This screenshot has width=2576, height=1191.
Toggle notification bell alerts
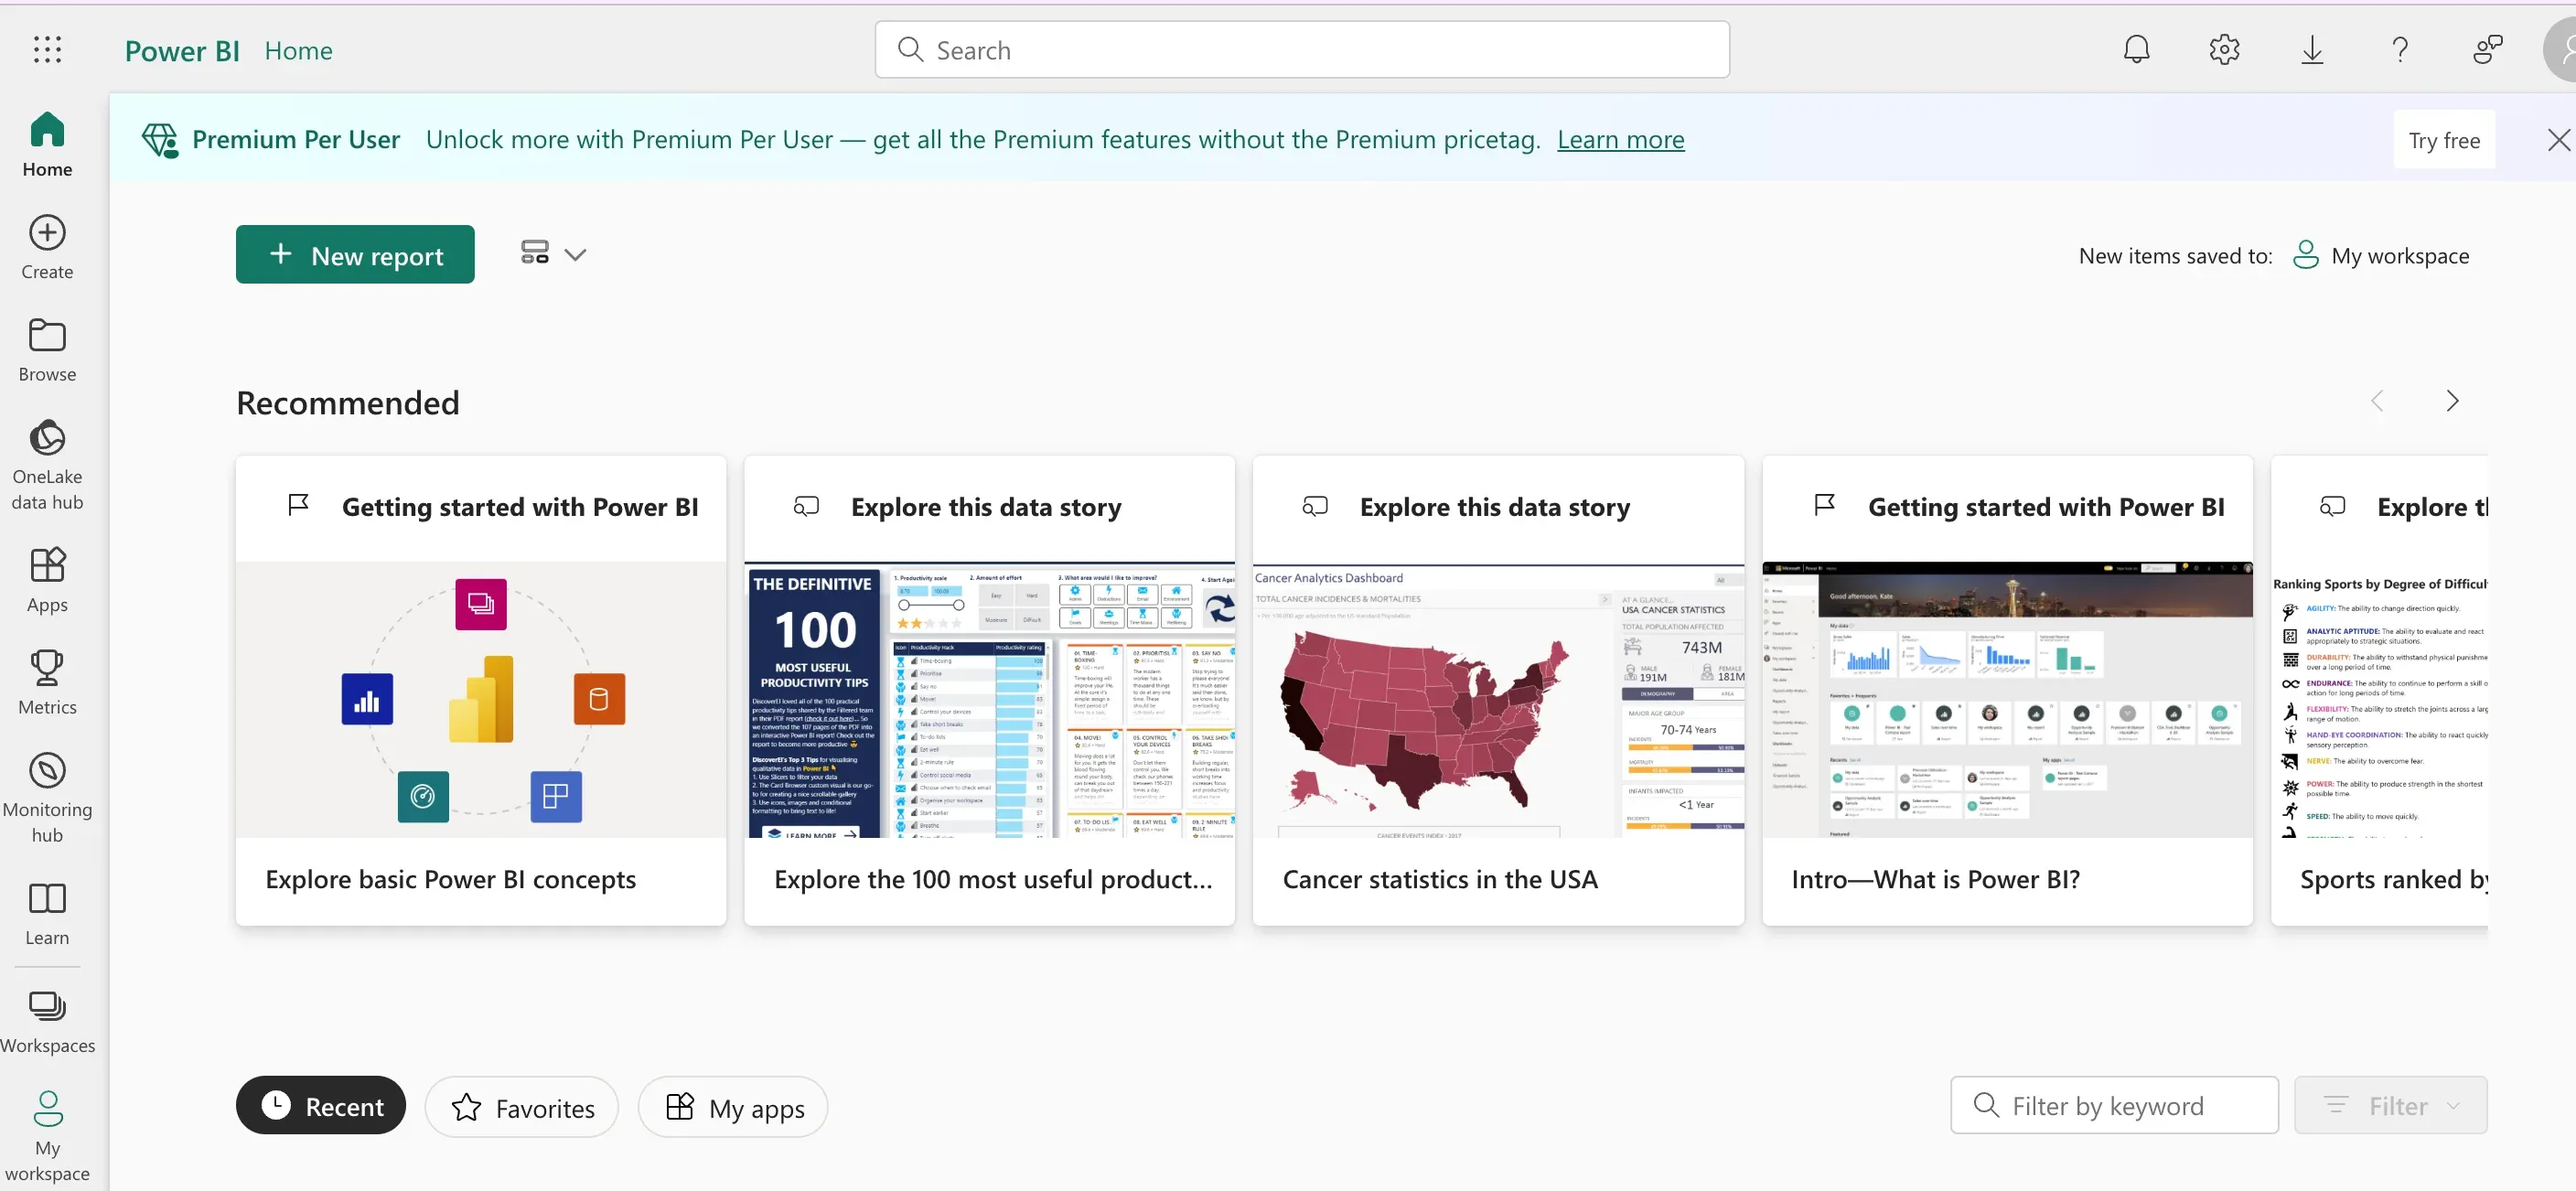[x=2136, y=49]
